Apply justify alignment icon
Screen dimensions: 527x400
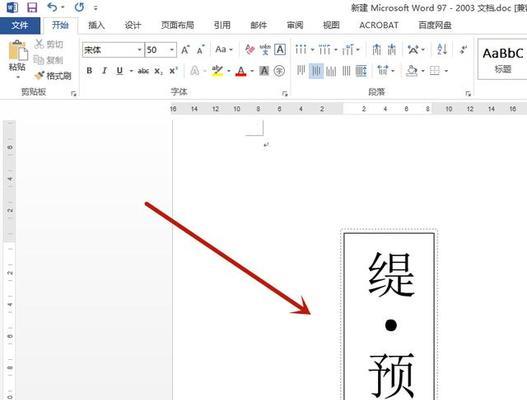point(346,71)
